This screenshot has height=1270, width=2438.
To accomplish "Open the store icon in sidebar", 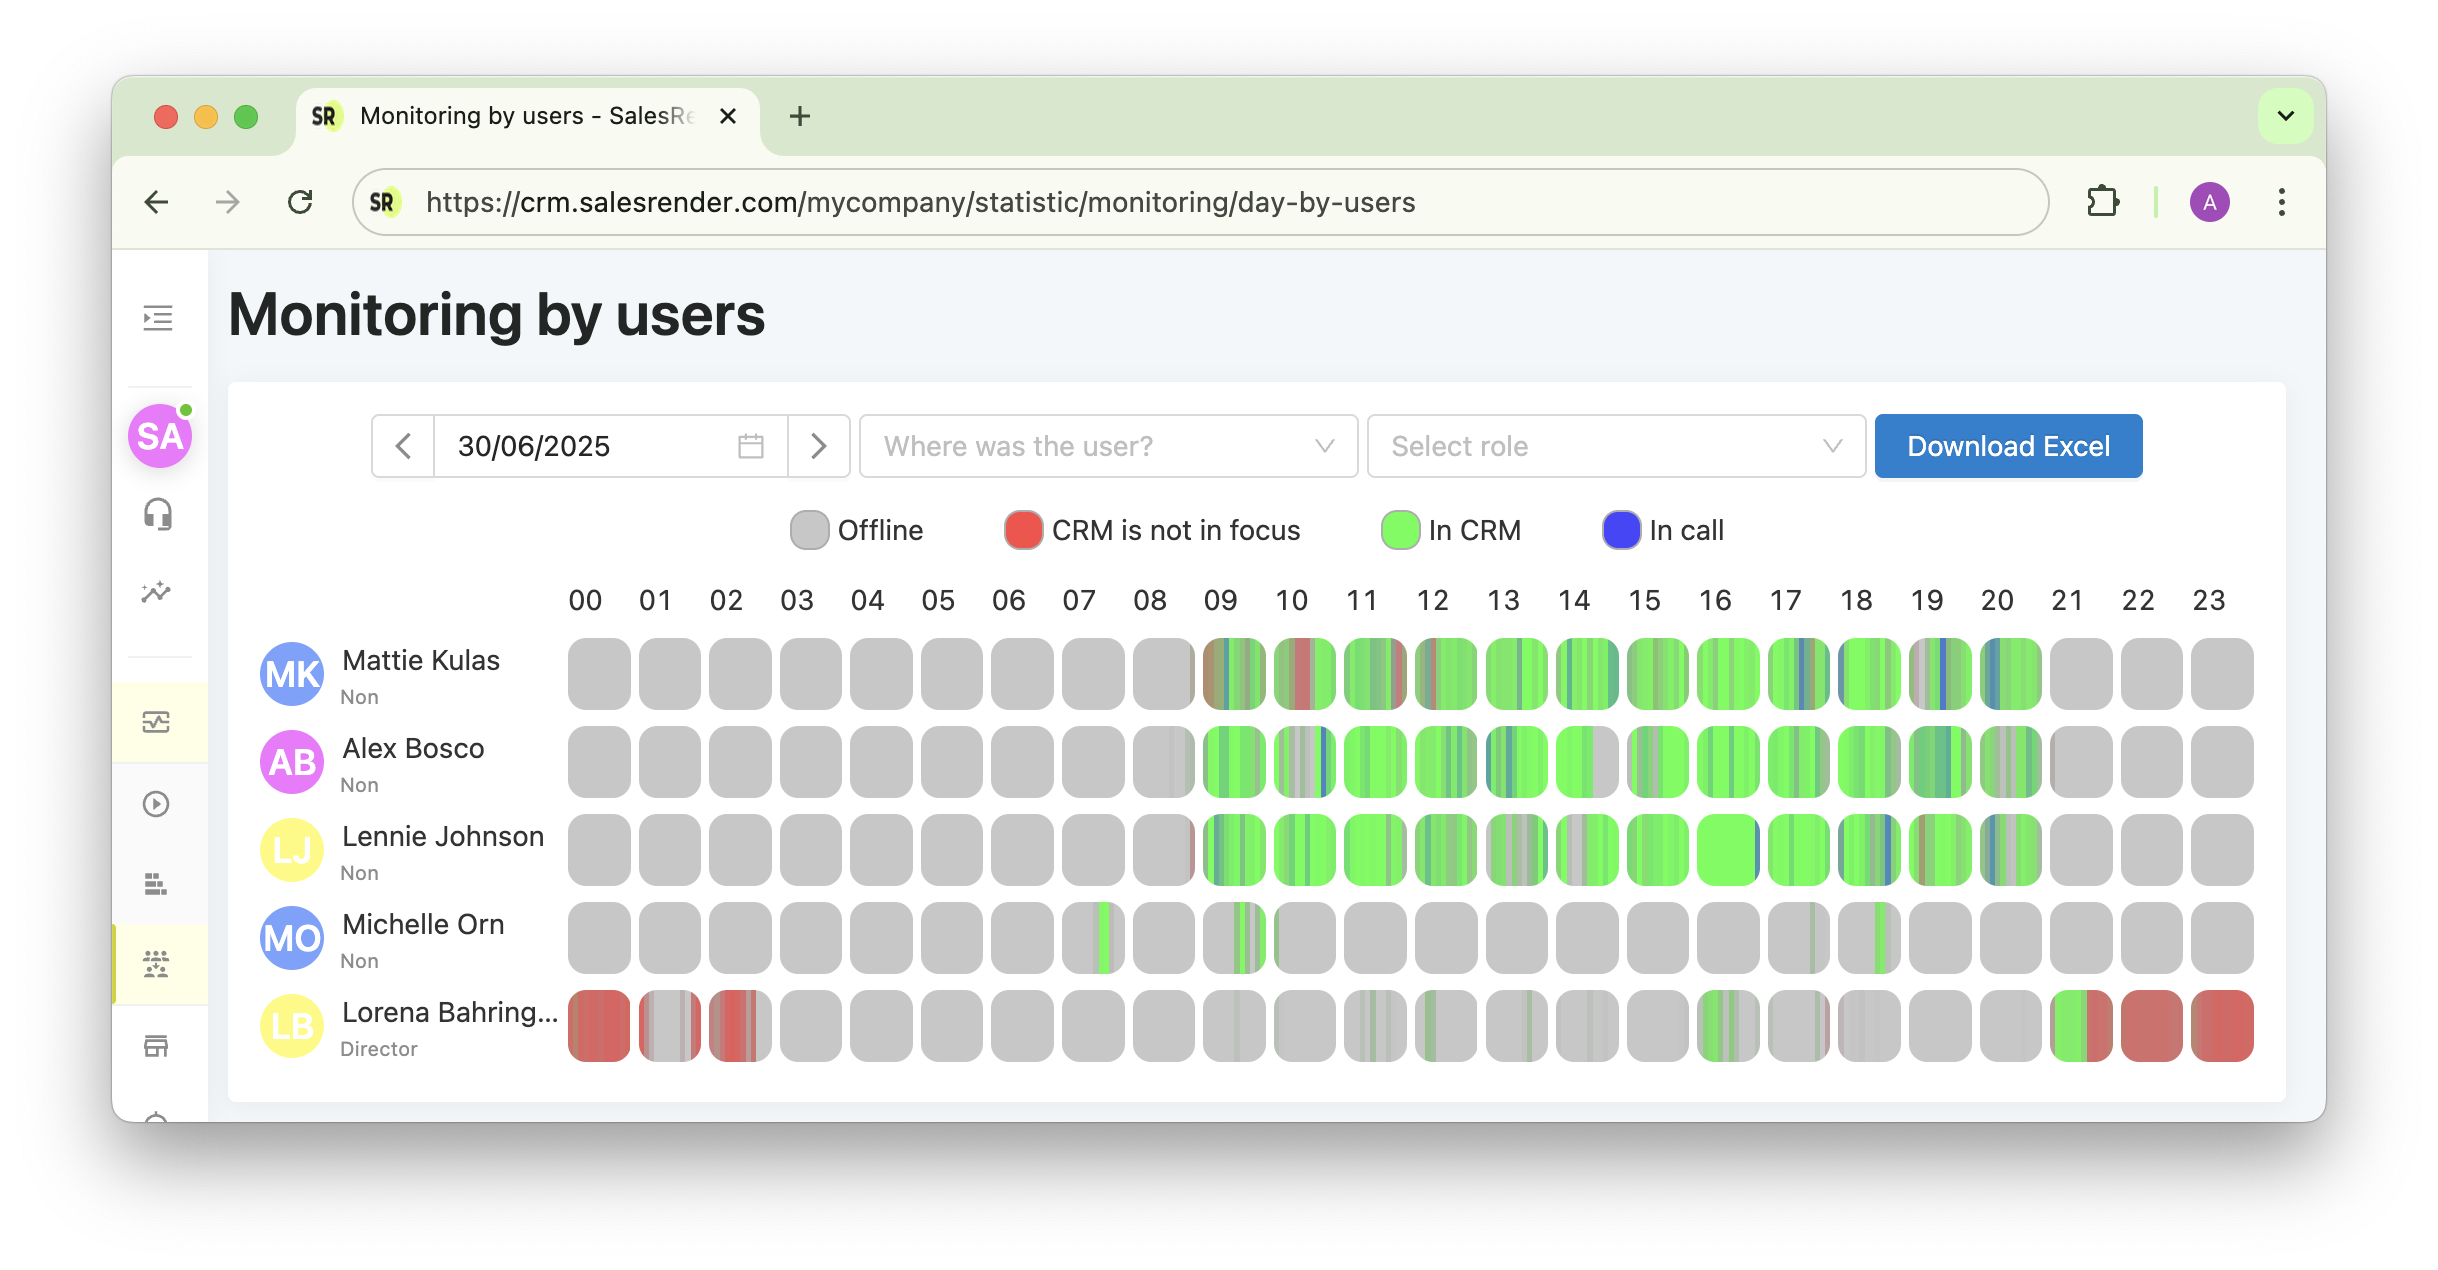I will [157, 1046].
